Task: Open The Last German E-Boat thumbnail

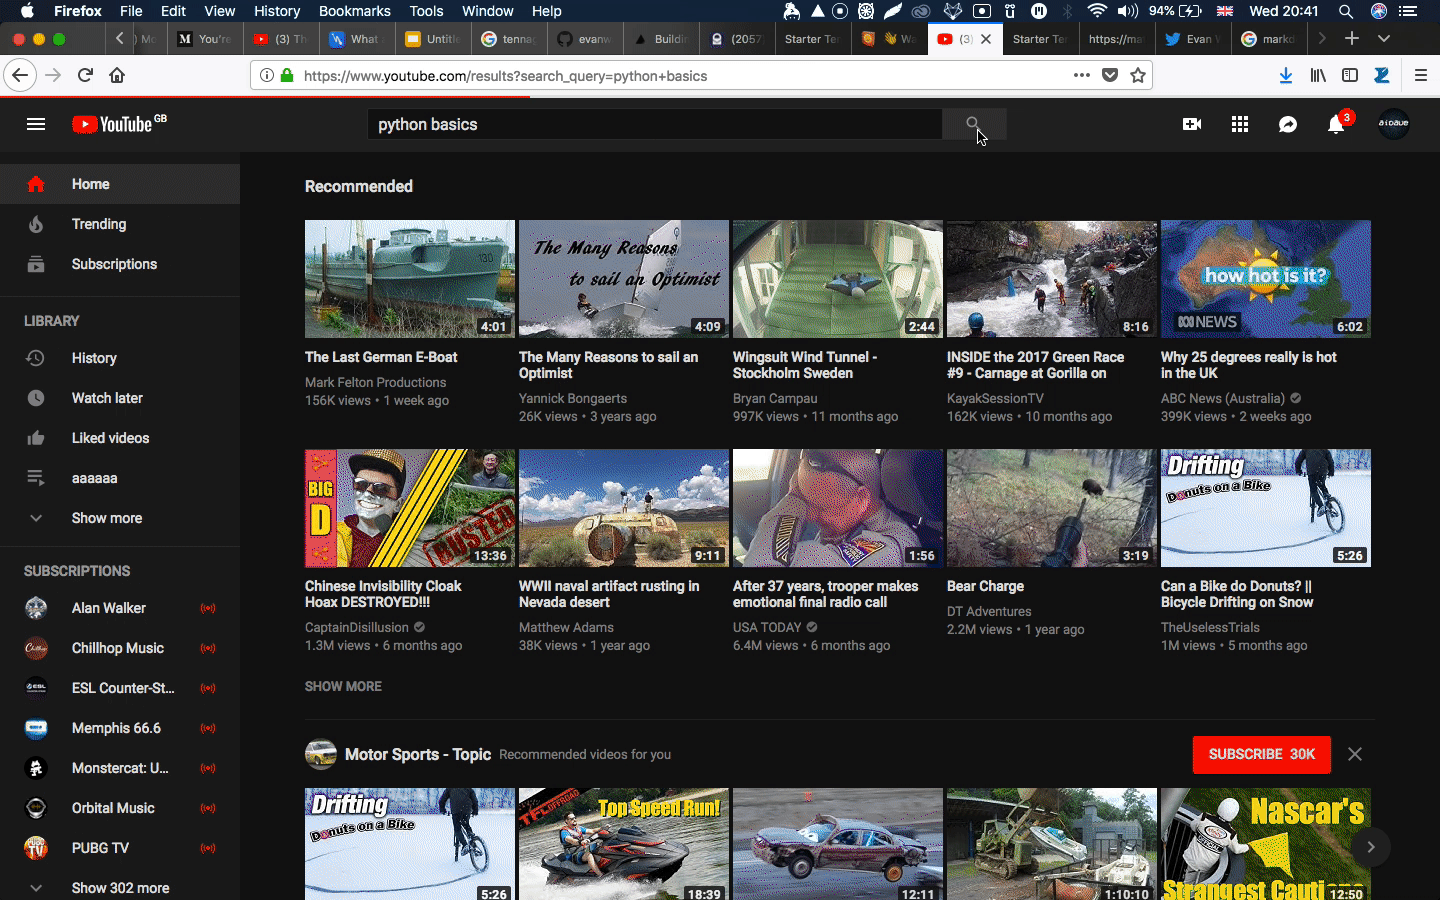Action: (x=409, y=279)
